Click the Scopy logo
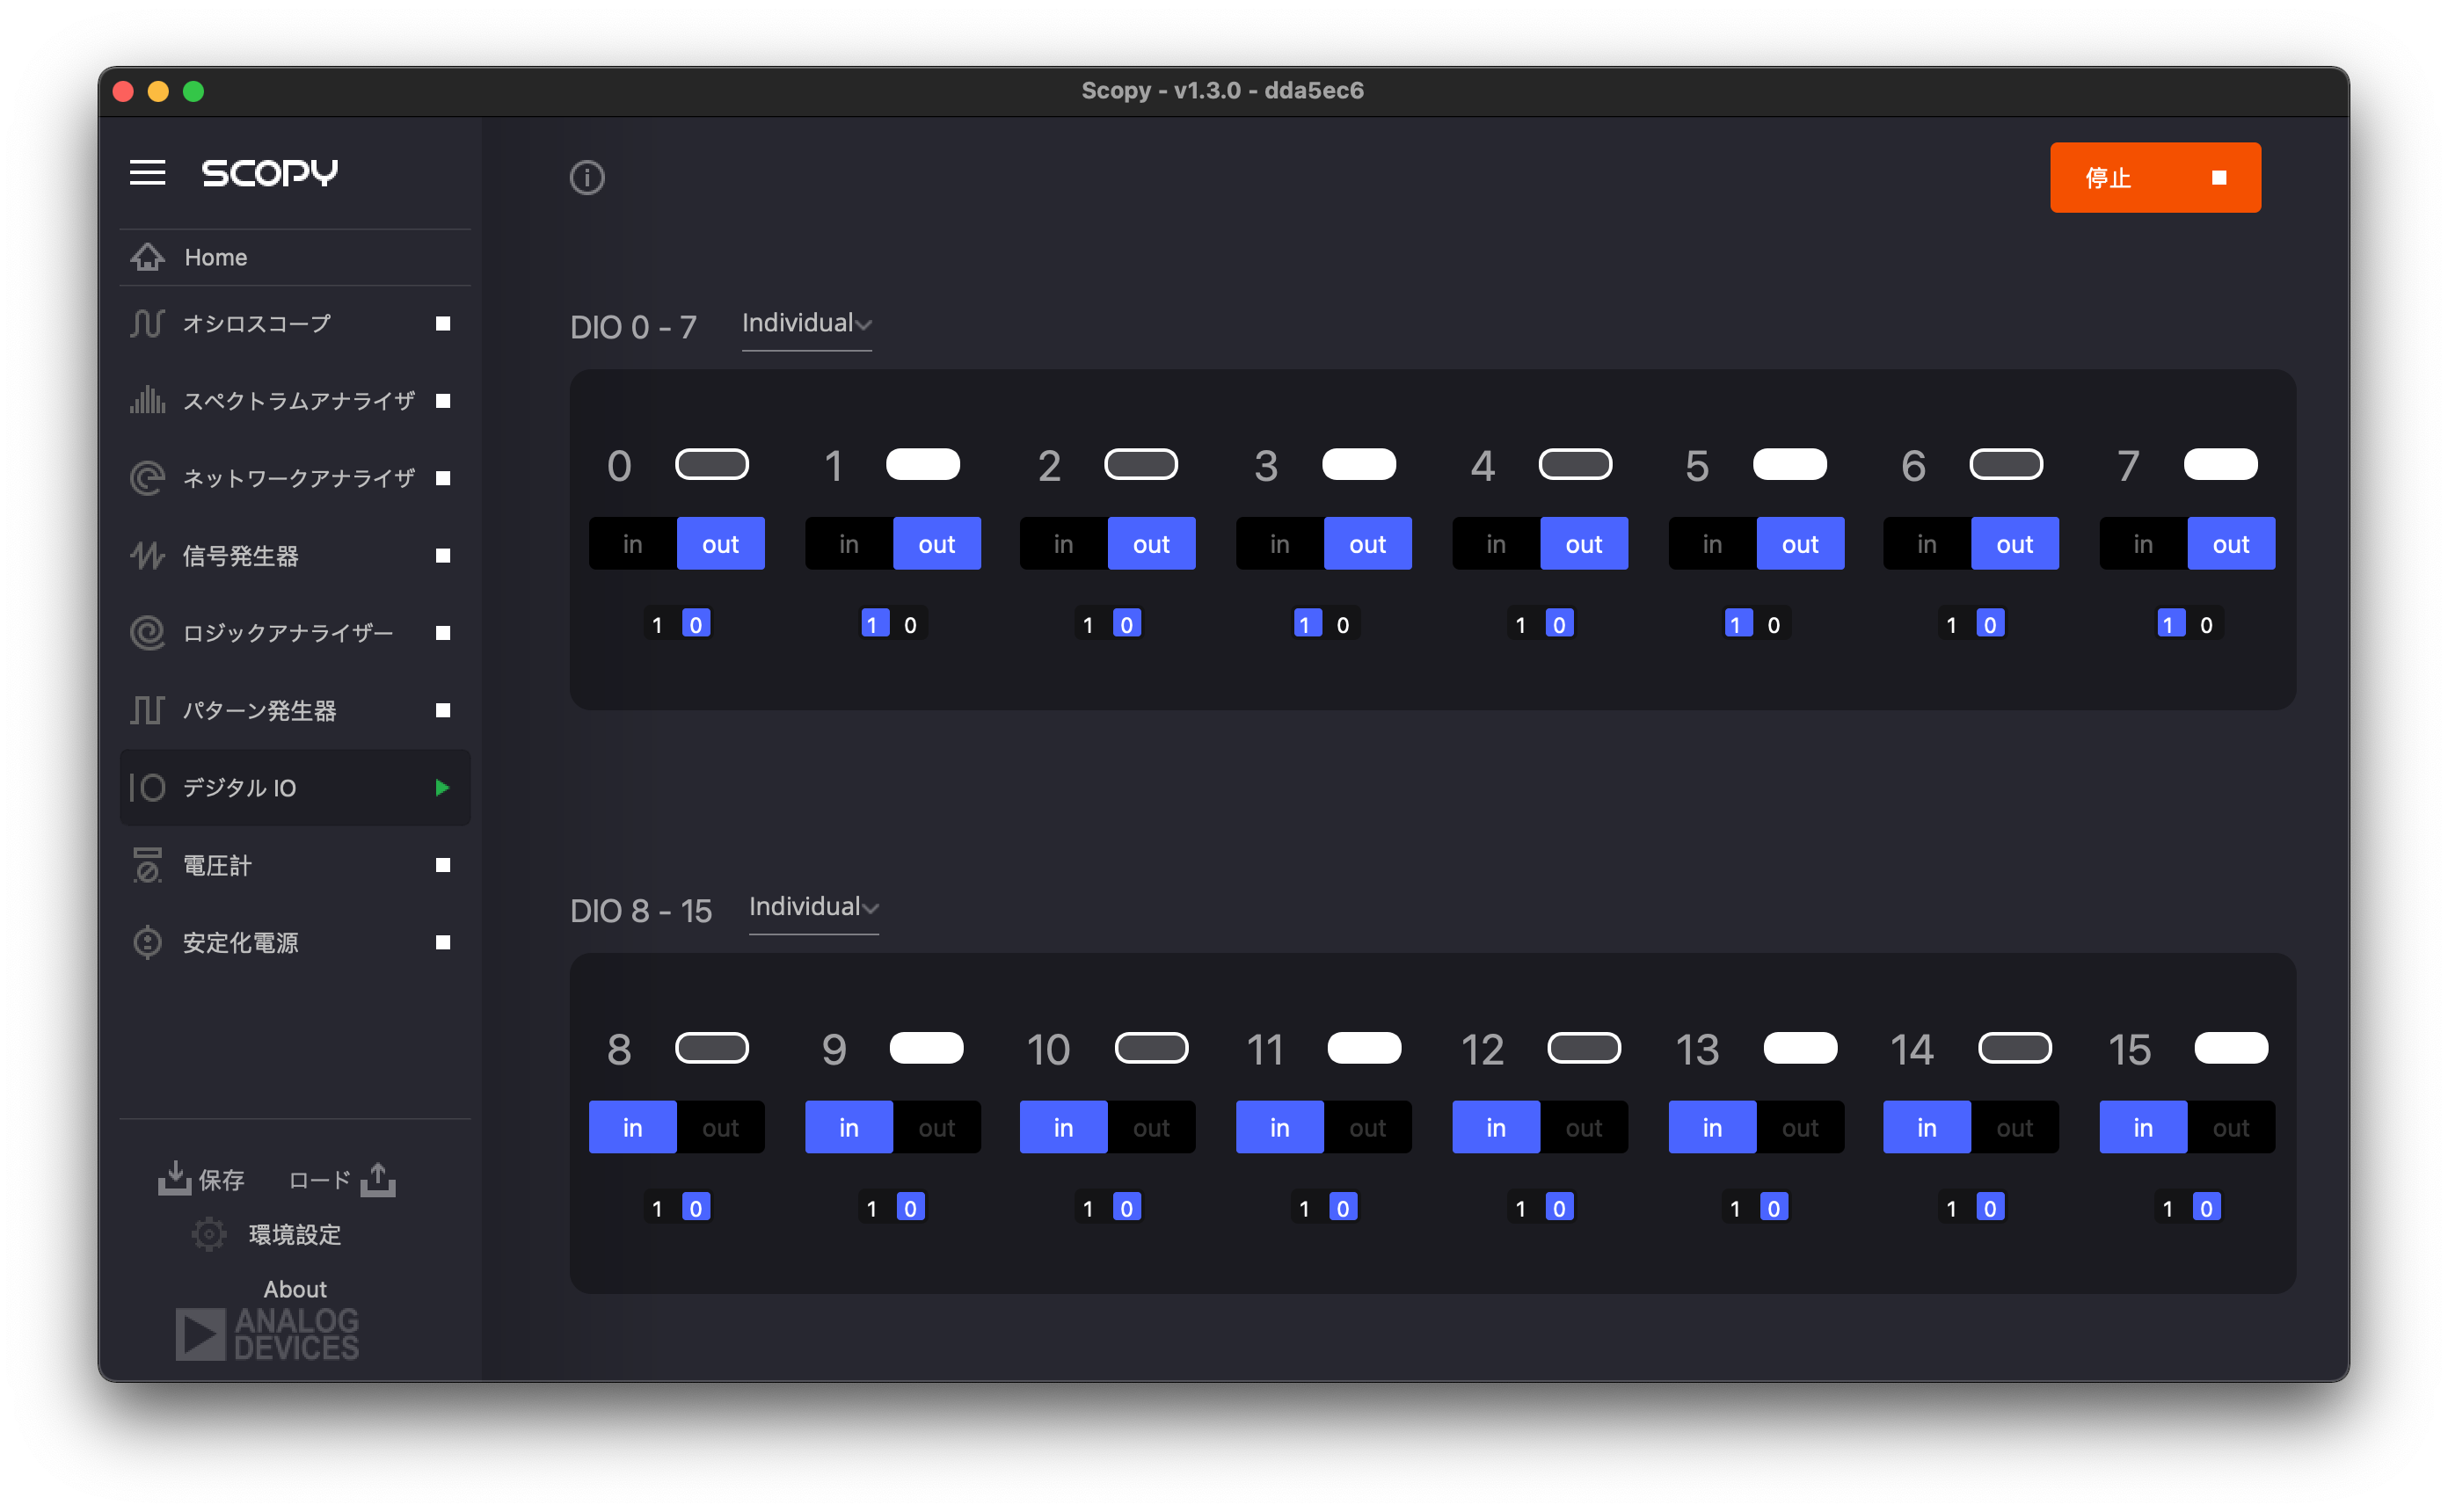 pyautogui.click(x=269, y=172)
